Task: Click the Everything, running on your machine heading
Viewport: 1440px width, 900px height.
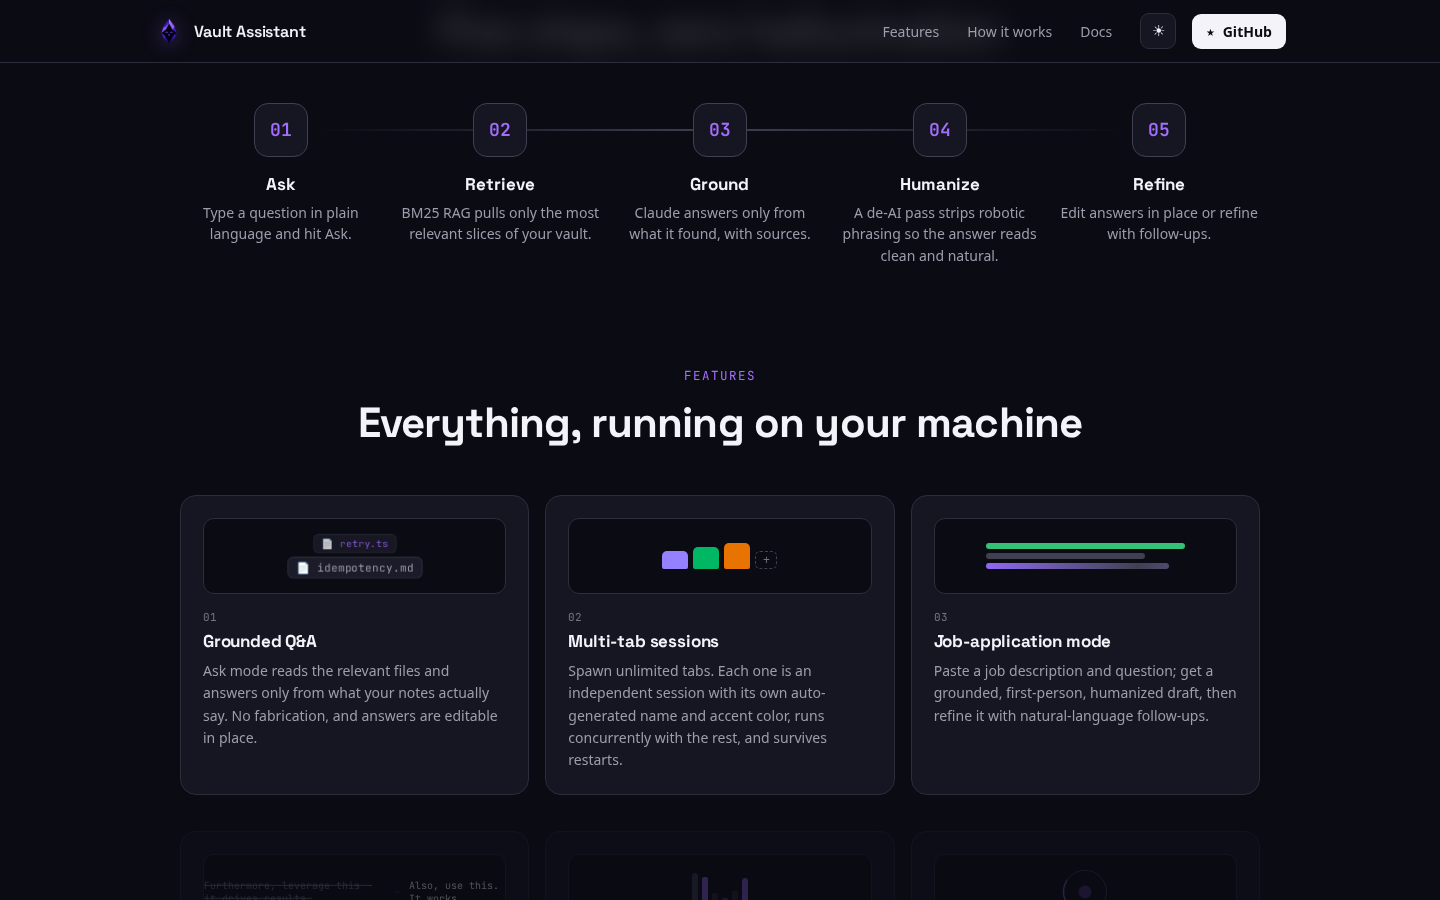Action: 720,423
